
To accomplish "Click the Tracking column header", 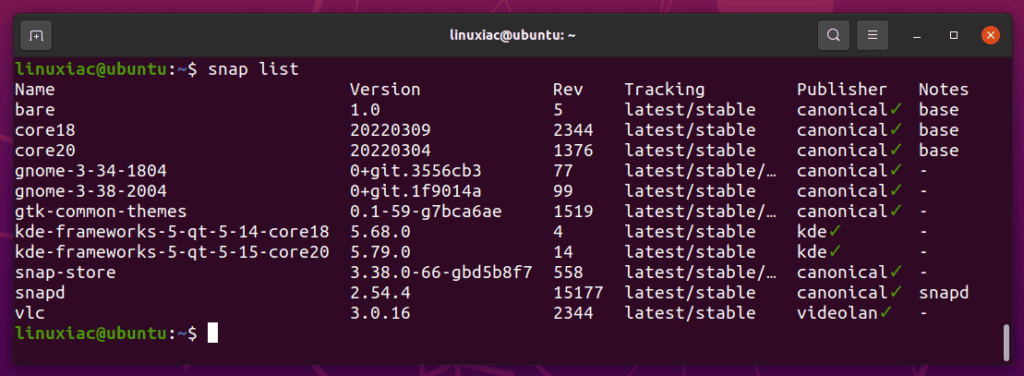I will tap(664, 89).
